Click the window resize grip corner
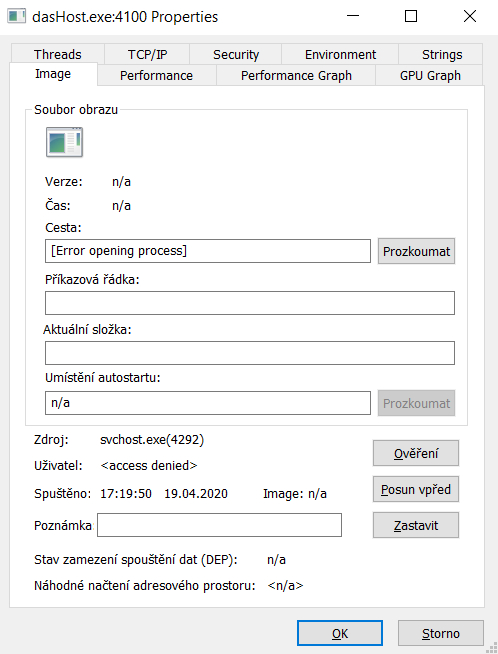Image resolution: width=498 pixels, height=654 pixels. pos(492,648)
